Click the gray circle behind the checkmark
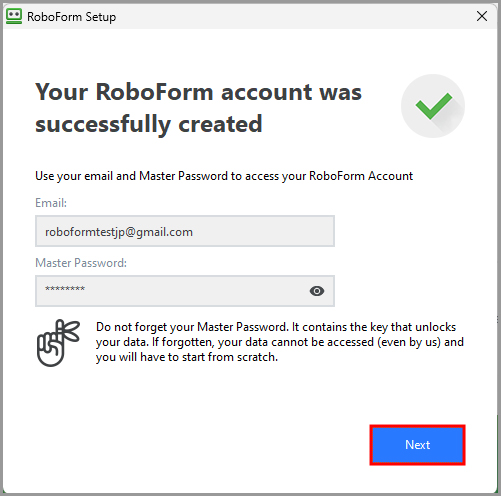501x496 pixels. (433, 106)
